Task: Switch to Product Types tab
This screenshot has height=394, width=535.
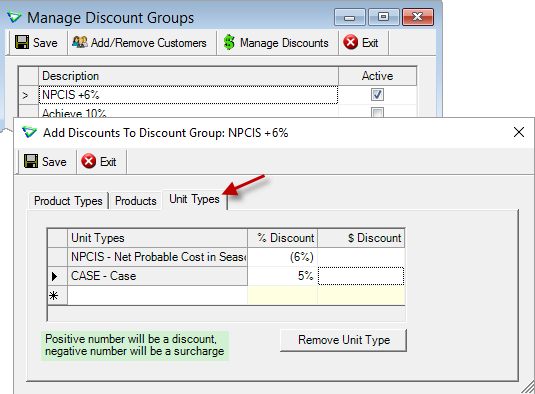Action: 68,201
